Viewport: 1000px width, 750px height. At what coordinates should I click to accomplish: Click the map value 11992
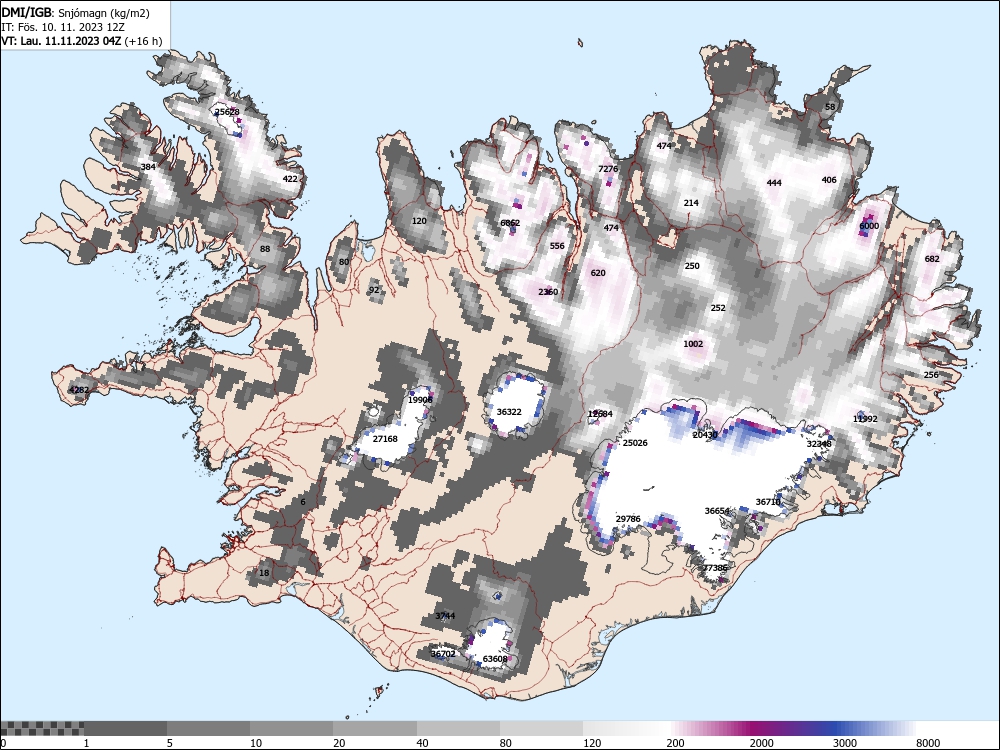(x=865, y=418)
